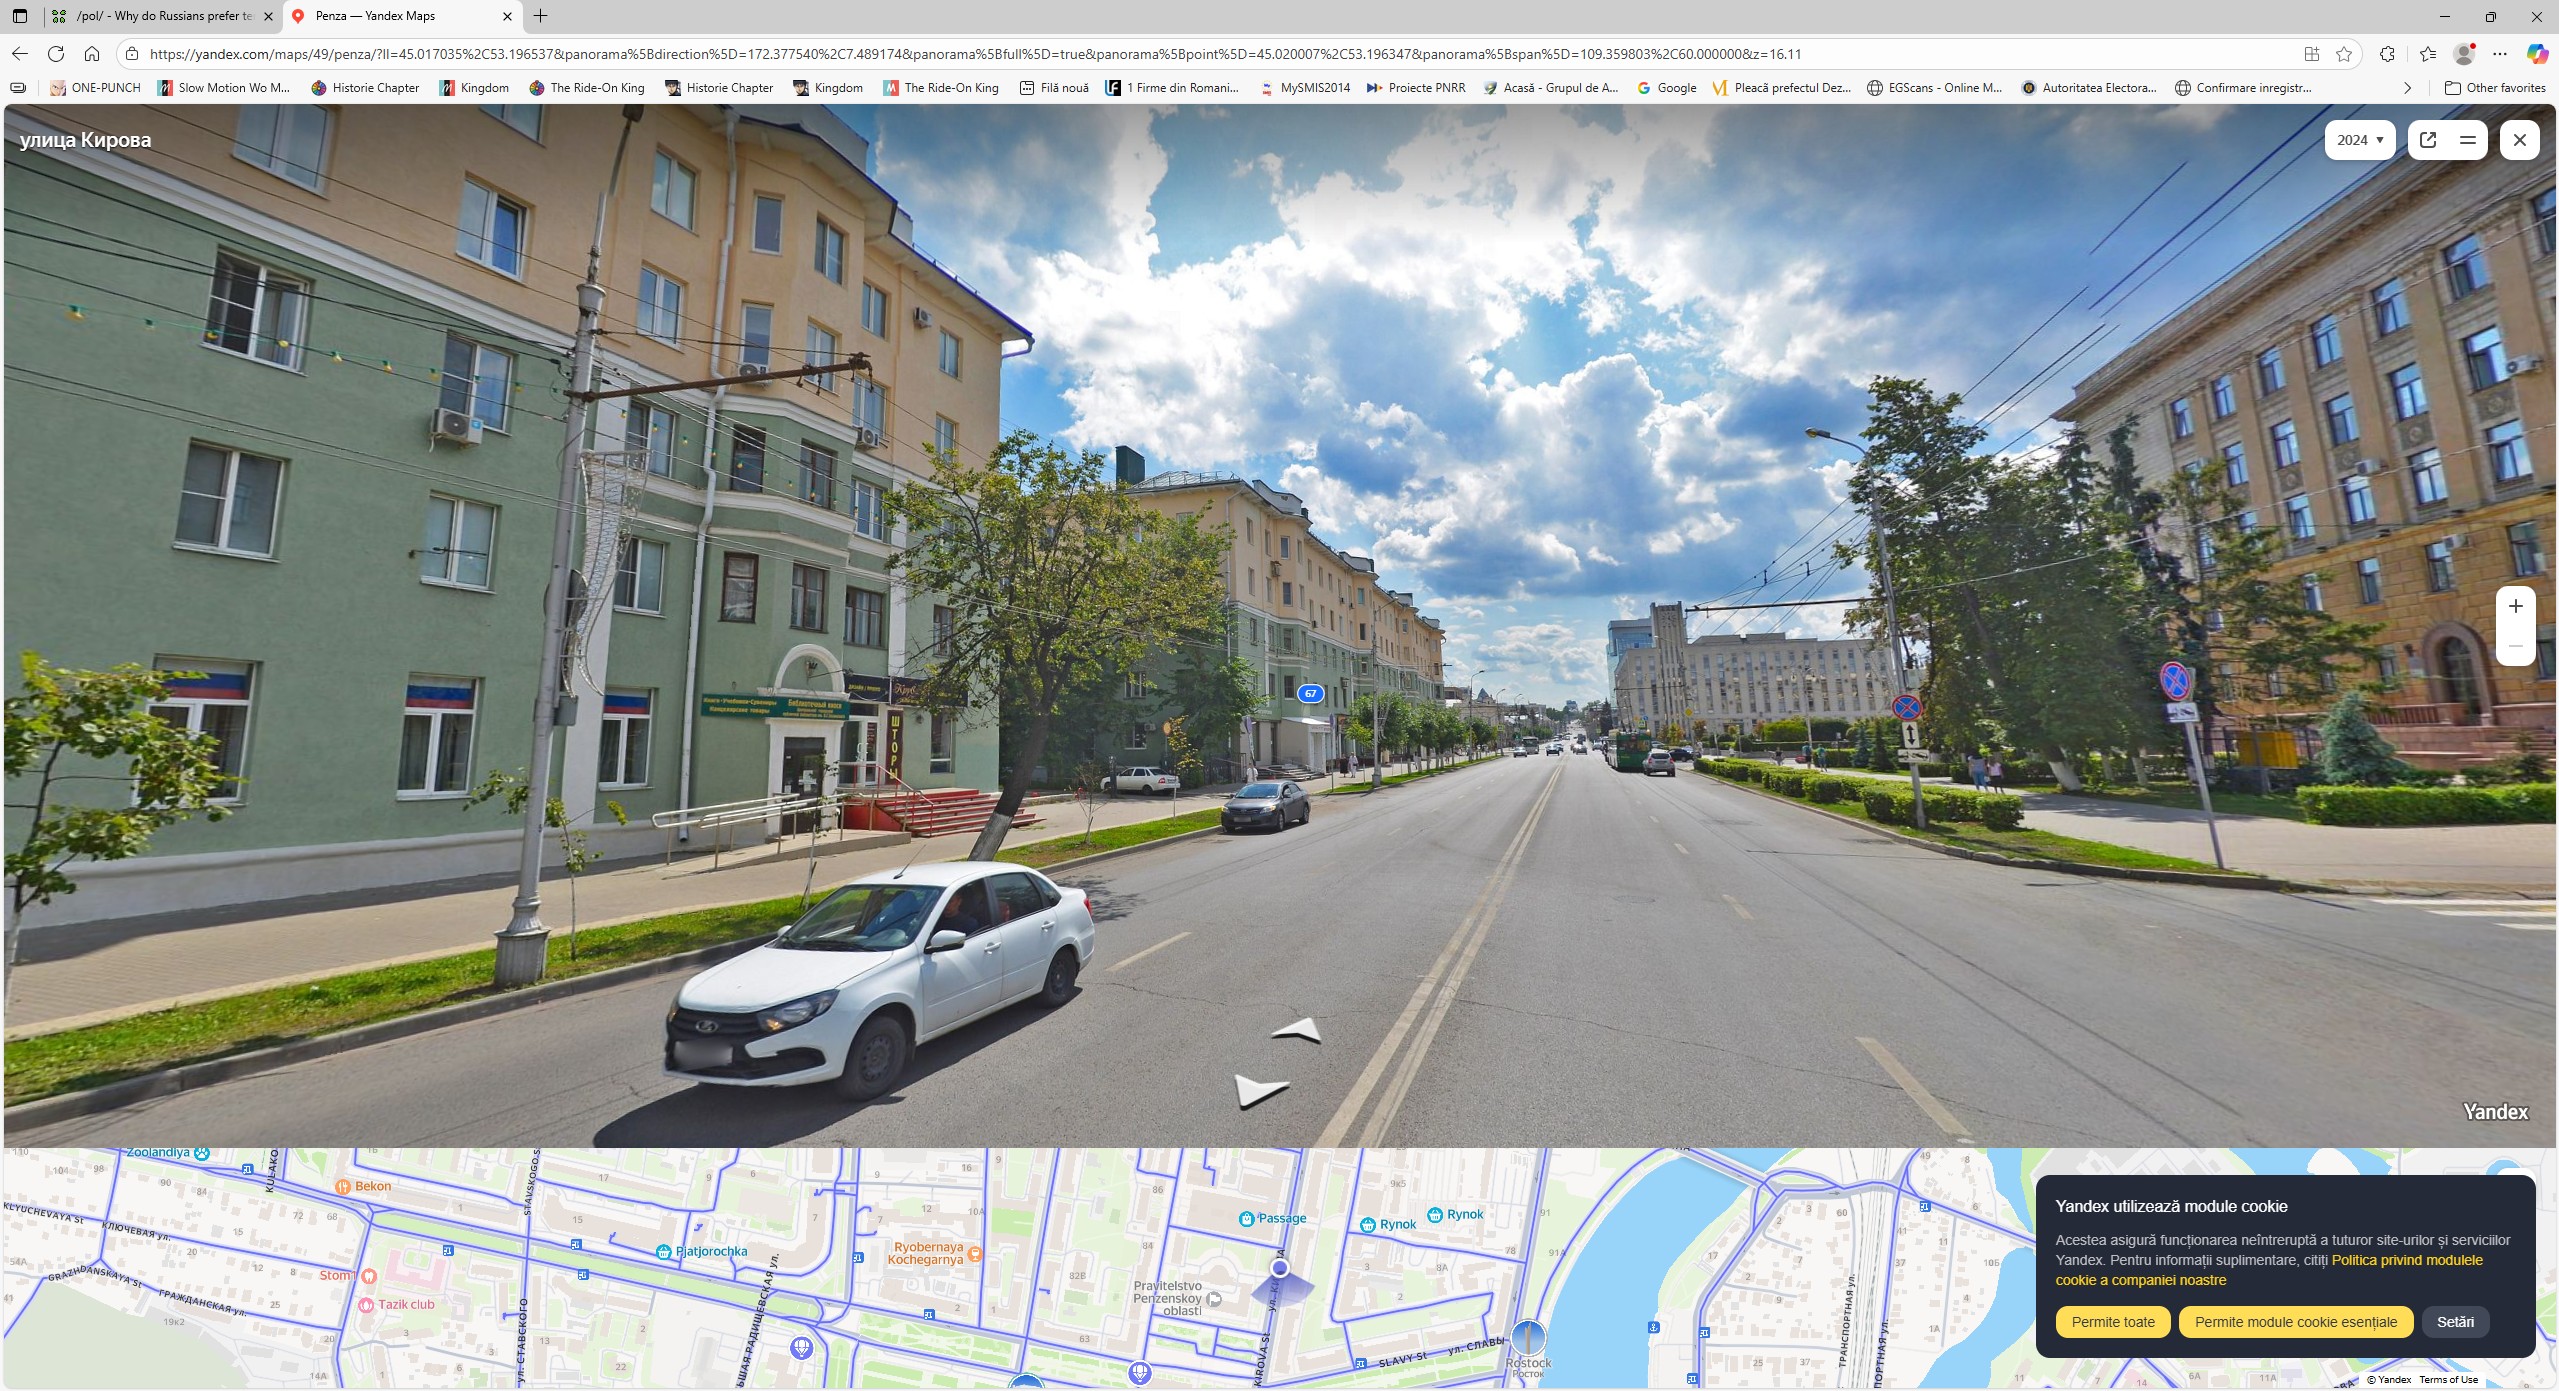The height and width of the screenshot is (1391, 2559).
Task: Expand the Other favorites folder
Action: point(2494,88)
